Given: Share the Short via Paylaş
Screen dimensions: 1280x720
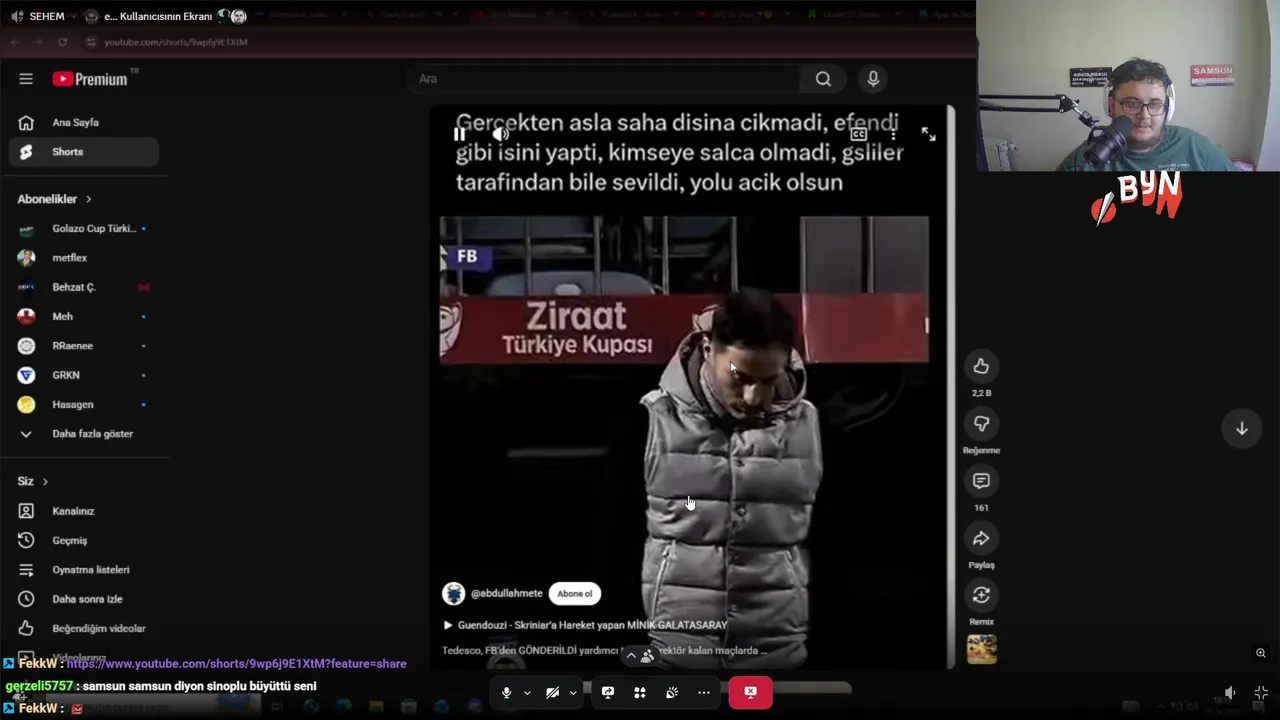Looking at the screenshot, I should 981,538.
